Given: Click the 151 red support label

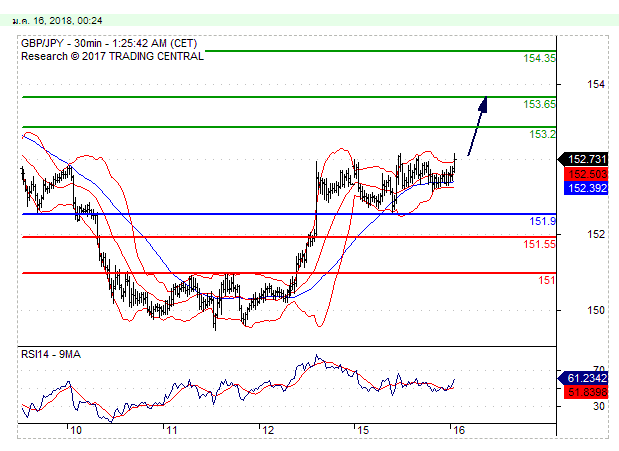Looking at the screenshot, I should tap(547, 280).
